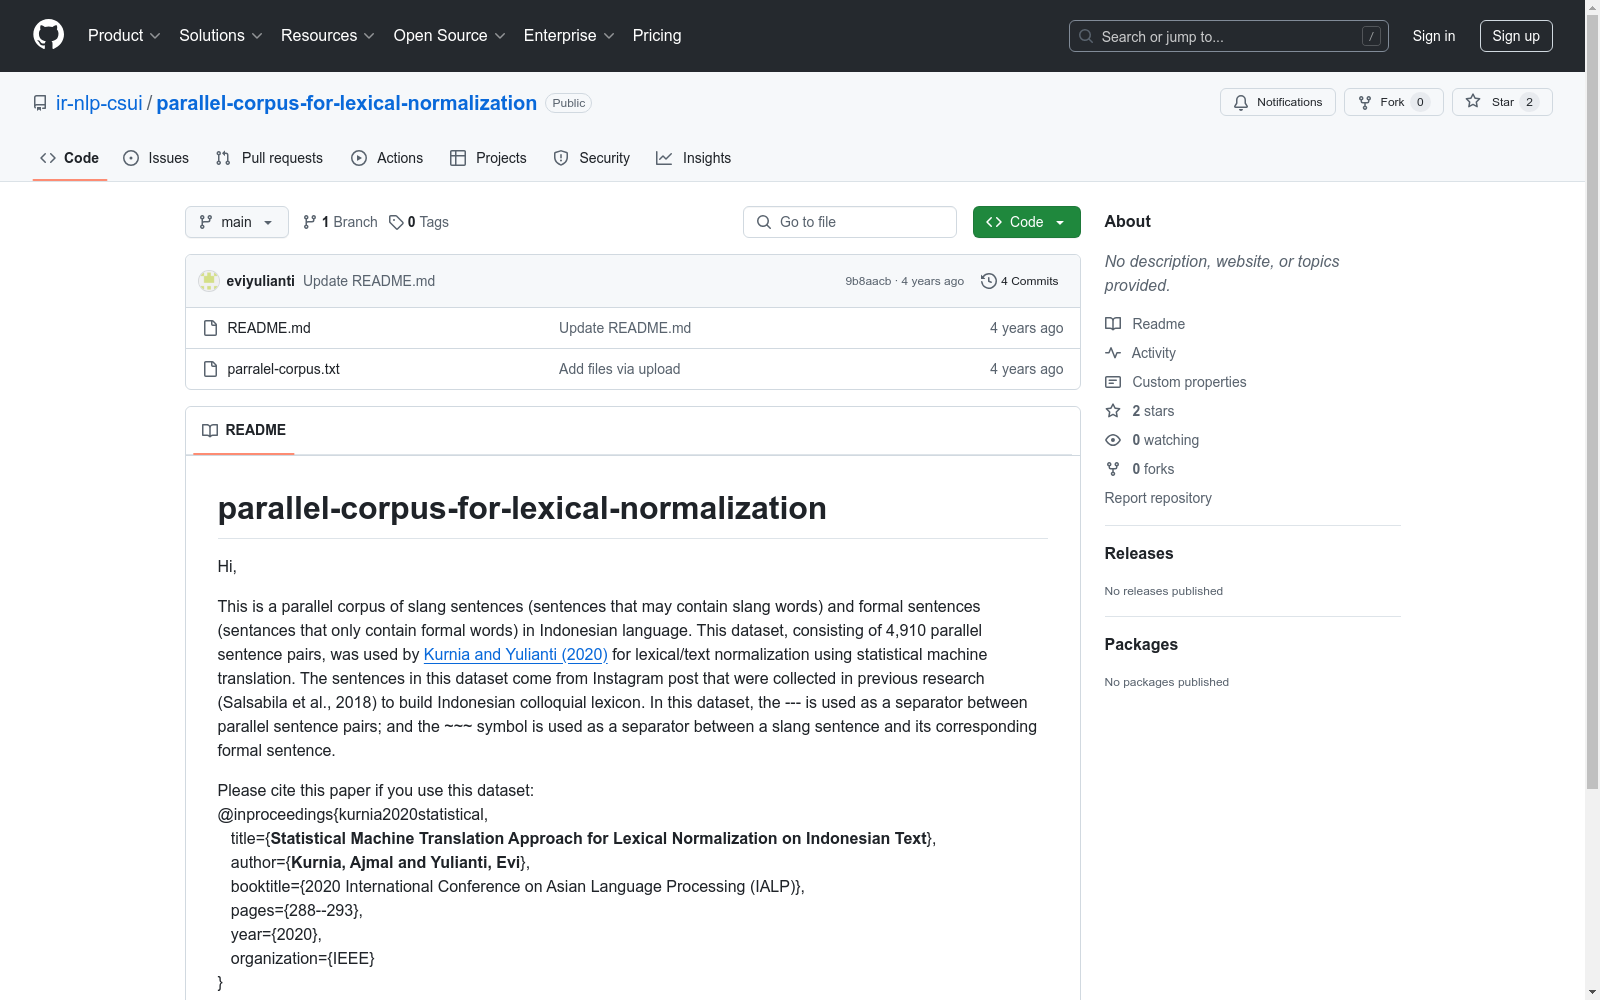Go to the Pull requests tab
The height and width of the screenshot is (1000, 1600).
[269, 158]
